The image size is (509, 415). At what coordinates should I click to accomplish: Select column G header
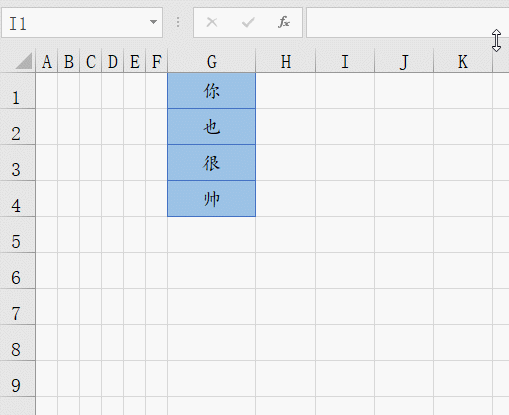tap(212, 61)
